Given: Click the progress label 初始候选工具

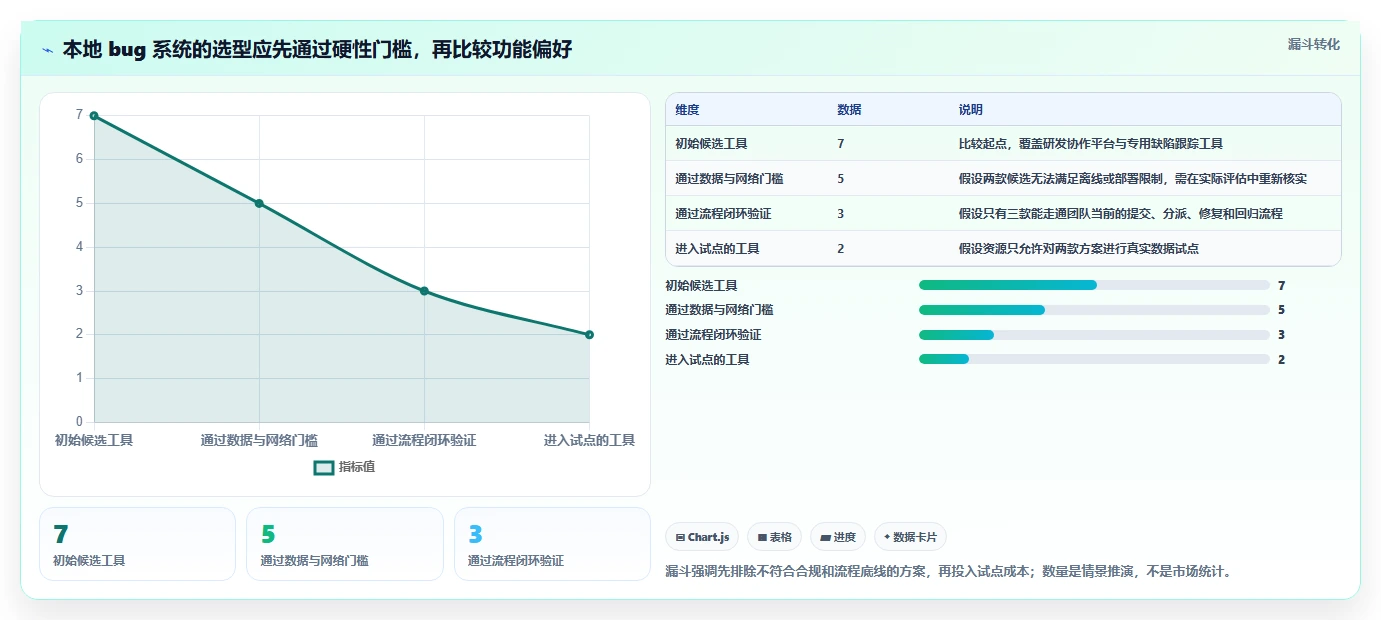Looking at the screenshot, I should (701, 285).
